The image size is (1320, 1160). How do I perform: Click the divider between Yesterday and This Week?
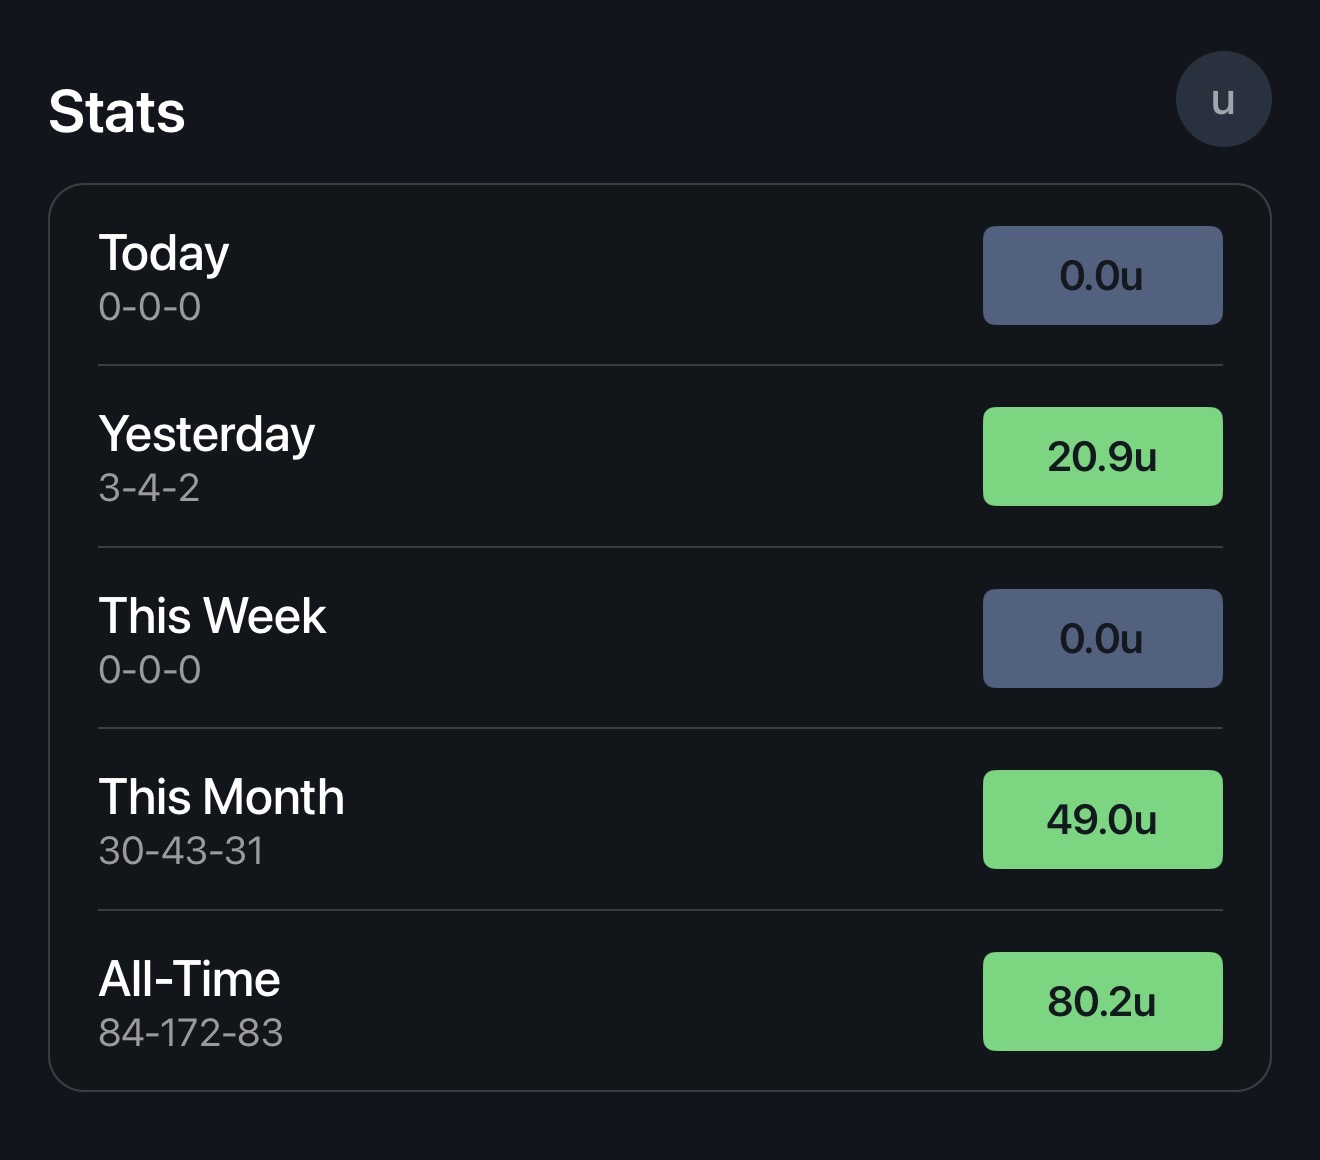[x=660, y=547]
